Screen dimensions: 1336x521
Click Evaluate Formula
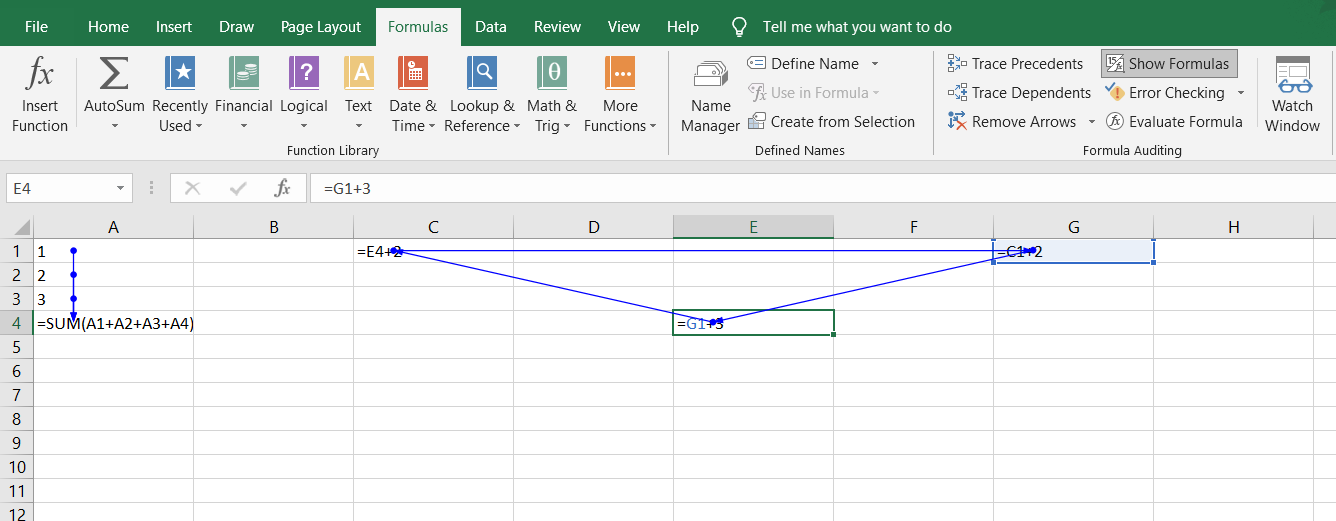pos(1173,122)
